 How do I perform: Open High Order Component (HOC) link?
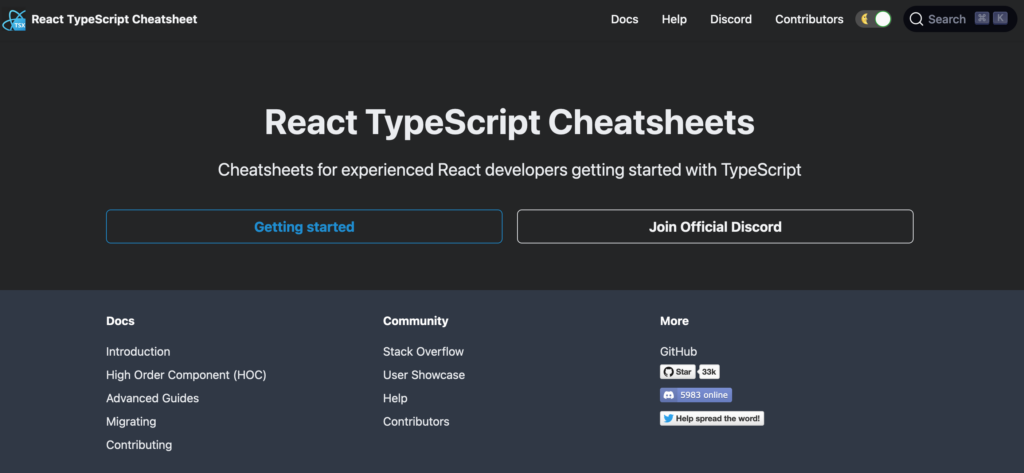[186, 375]
